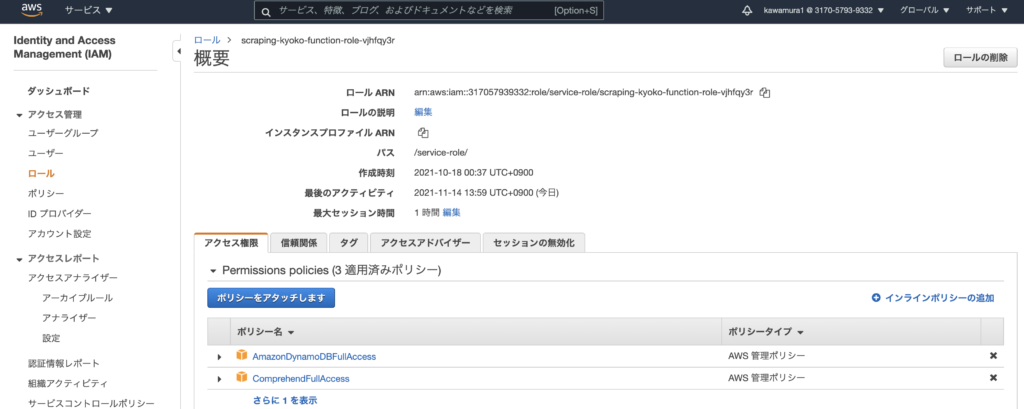This screenshot has width=1024, height=409.
Task: Open ID プロバイダー in the sidebar
Action: click(59, 214)
